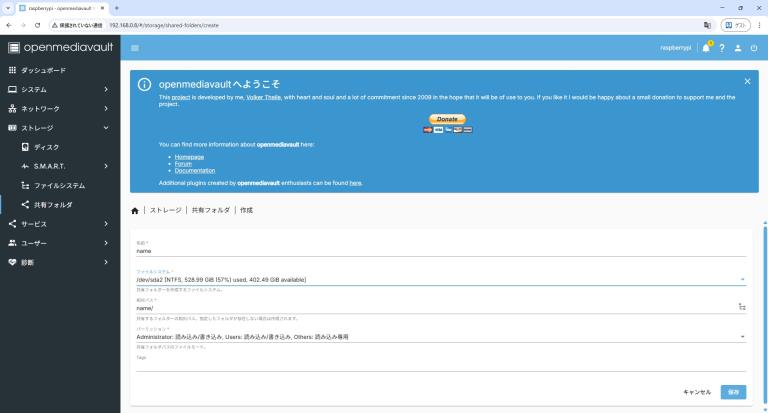Expand the Network menu chevron

click(106, 108)
